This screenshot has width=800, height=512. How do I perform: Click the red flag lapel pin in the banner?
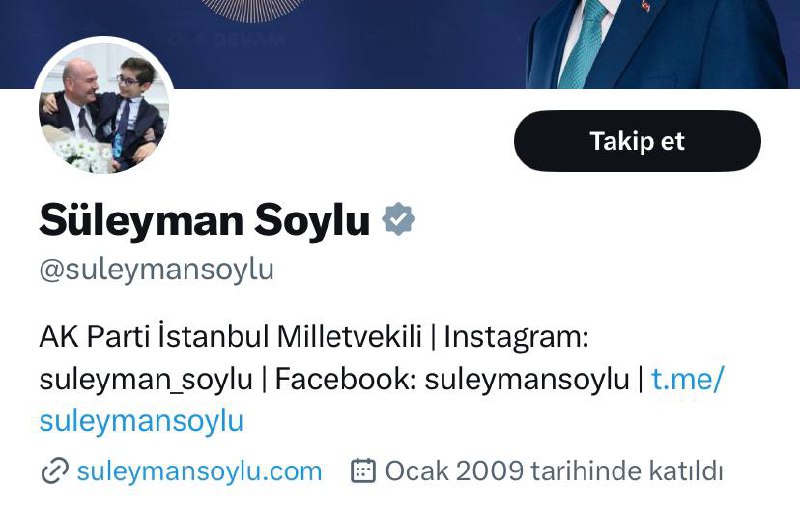(646, 6)
